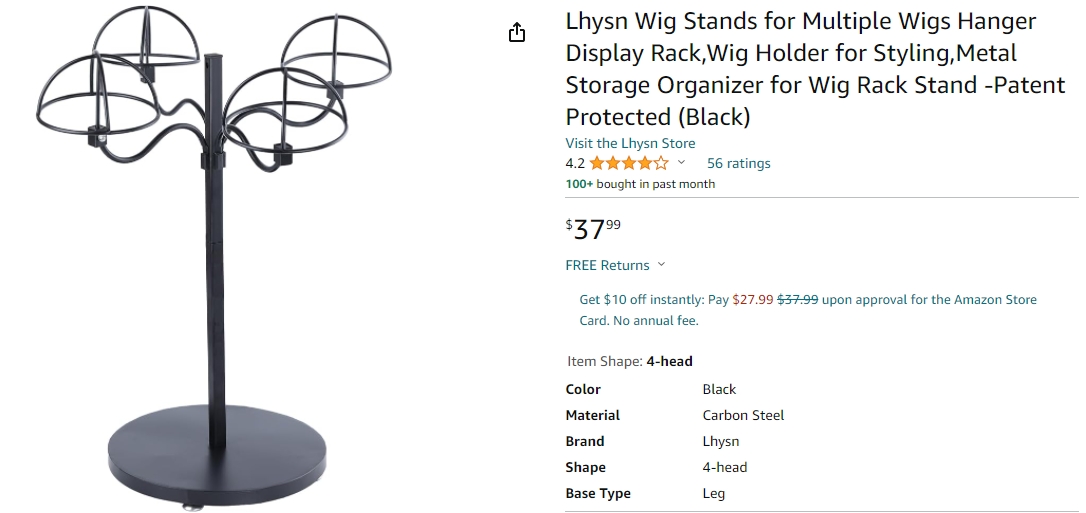The height and width of the screenshot is (513, 1086).
Task: Click the large $37.99 price
Action: click(x=593, y=229)
